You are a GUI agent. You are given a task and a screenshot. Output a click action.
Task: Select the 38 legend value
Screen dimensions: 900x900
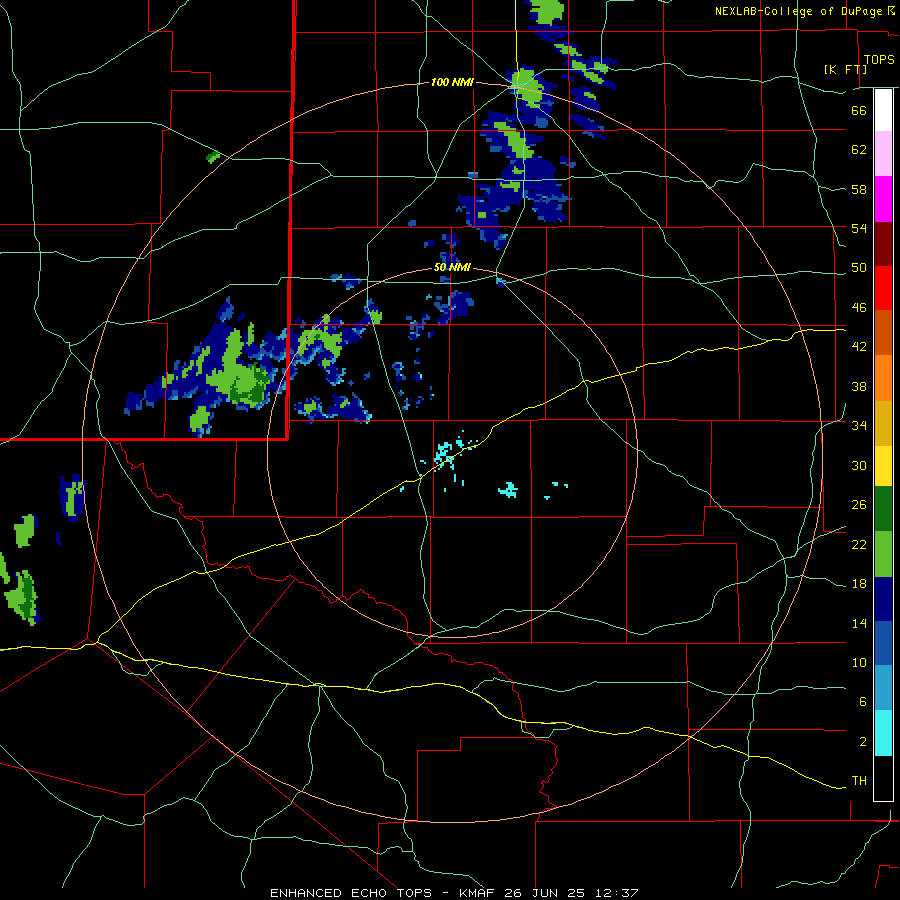click(x=859, y=386)
